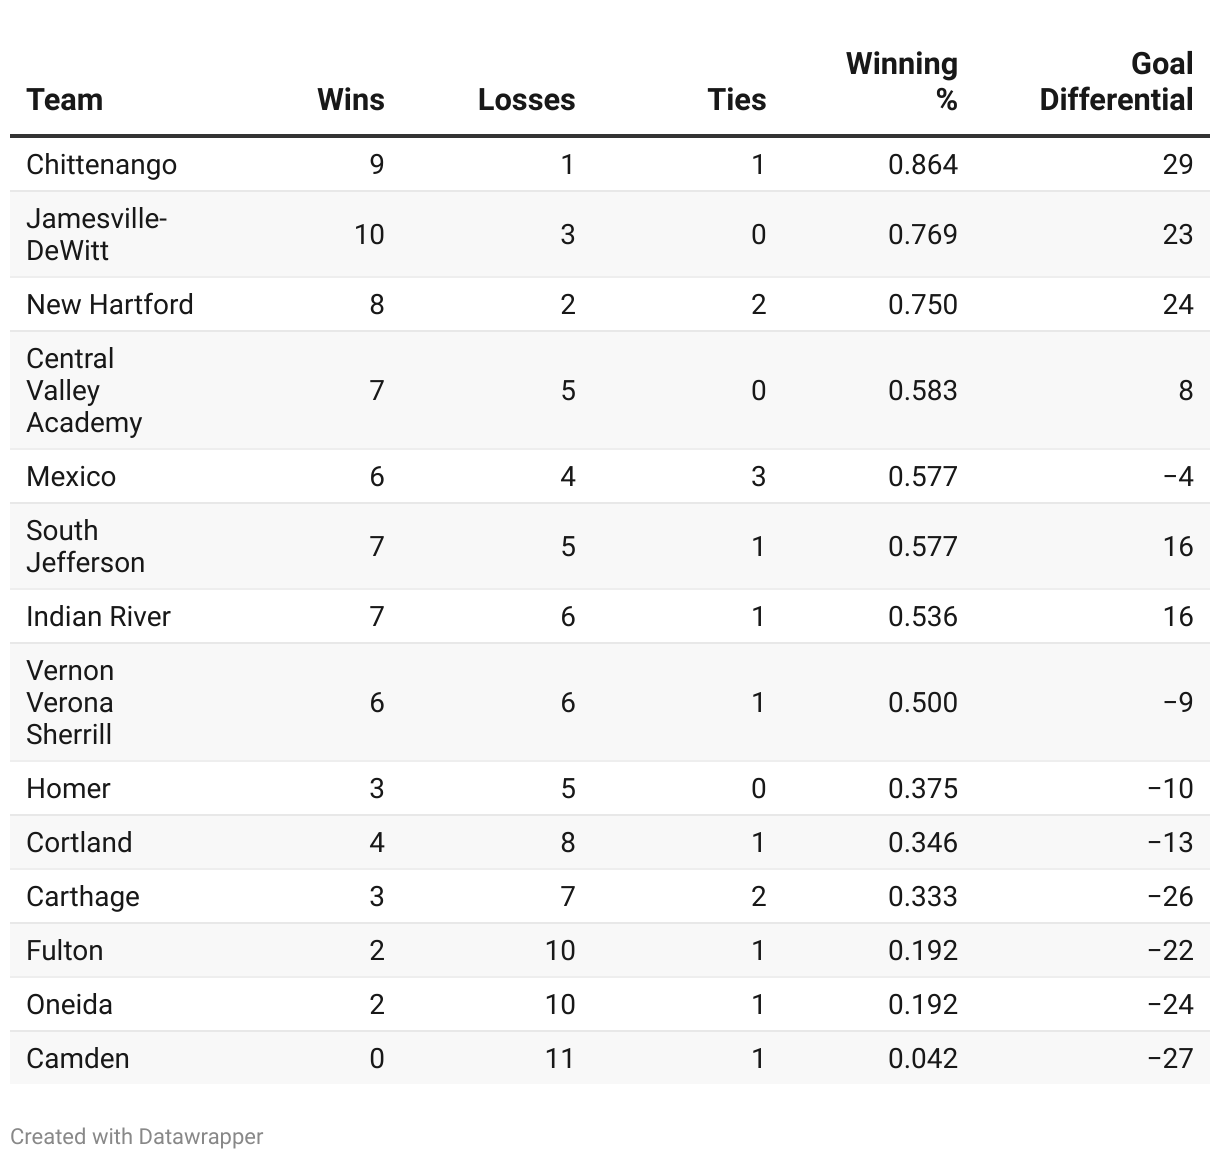
Task: Click Carthage's goal differential −26
Action: [1170, 896]
